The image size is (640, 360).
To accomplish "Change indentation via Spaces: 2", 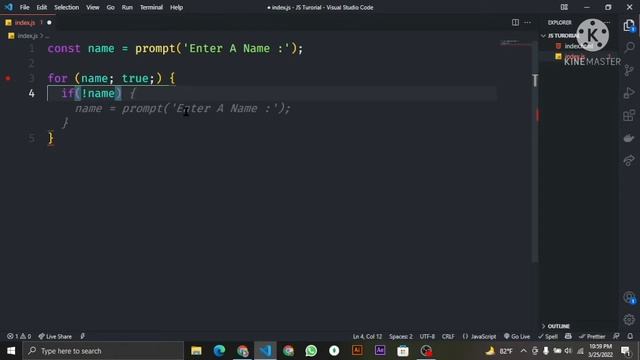I will click(x=400, y=336).
